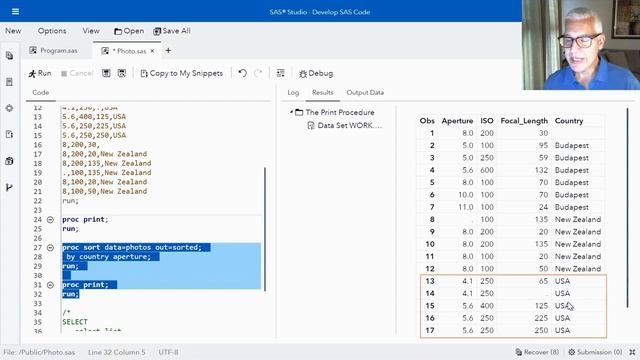Open the snippets sidebar icon
The height and width of the screenshot is (360, 640).
coord(9,134)
